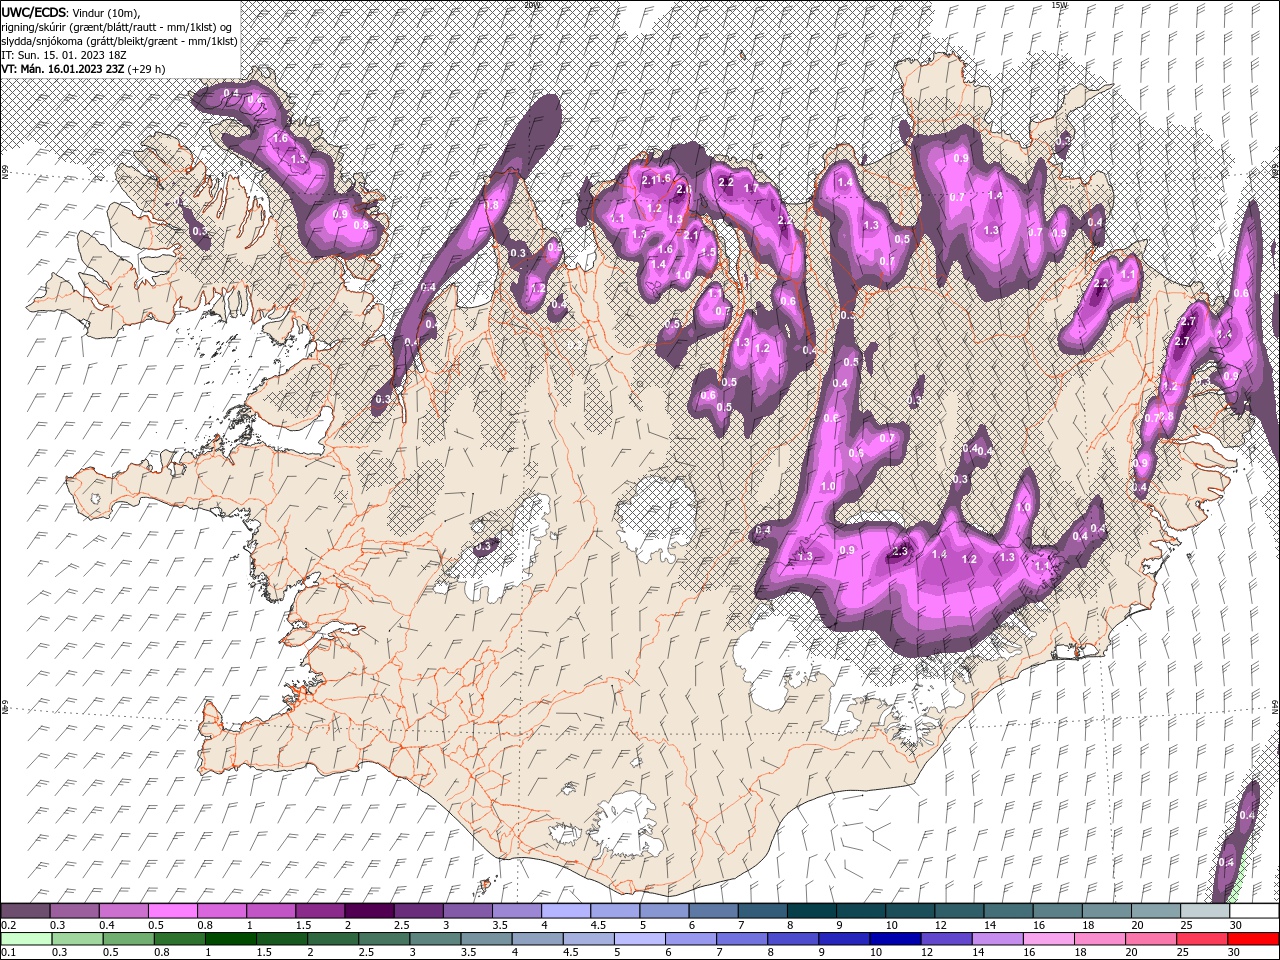Viewport: 1280px width, 960px height.
Task: Click the '(+29 h)' forecast offset text
Action: pos(147,69)
